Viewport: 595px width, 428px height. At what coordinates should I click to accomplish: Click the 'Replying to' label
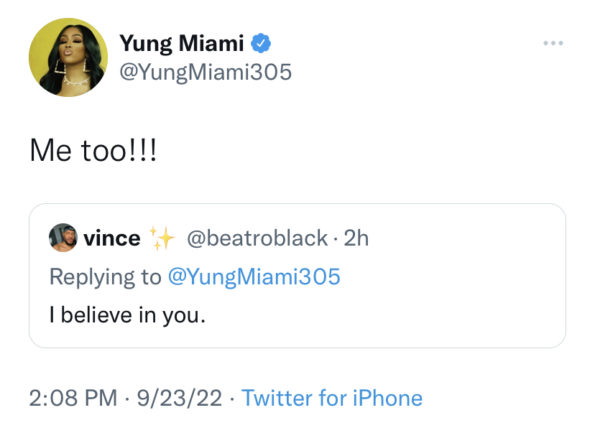pyautogui.click(x=105, y=277)
